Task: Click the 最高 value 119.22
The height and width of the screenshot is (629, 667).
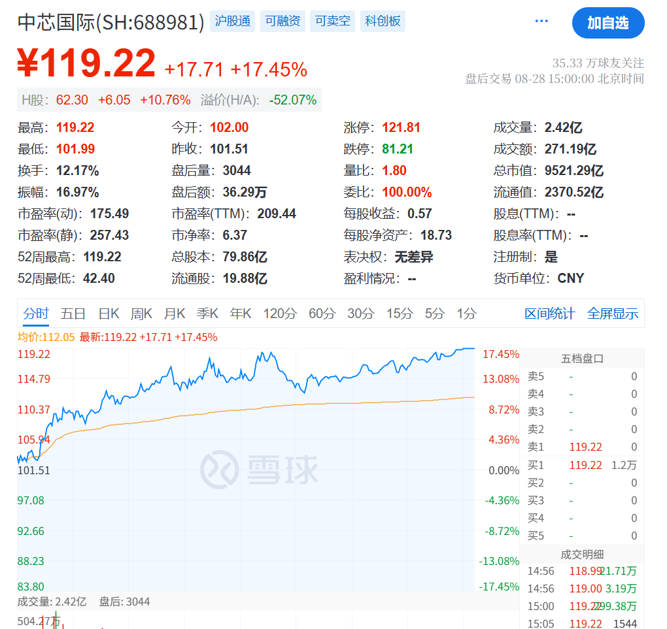Action: coord(75,128)
